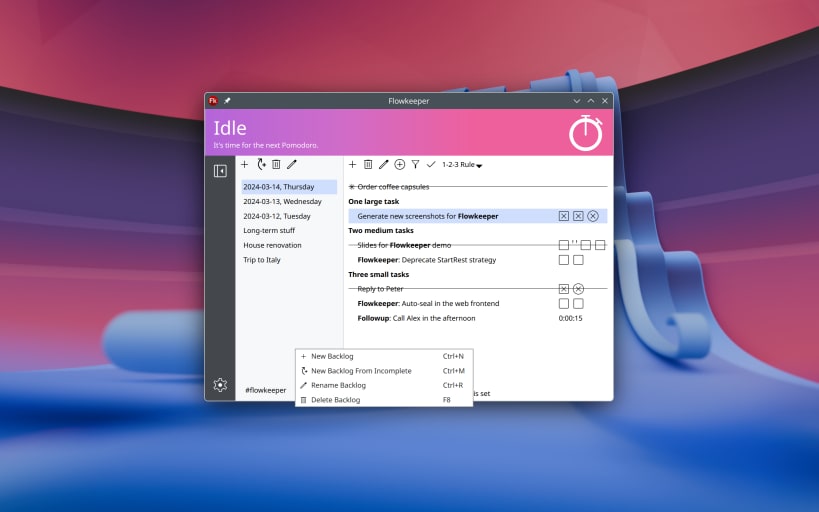Select backlog 2024-03-12, Tuesday

[x=289, y=216]
